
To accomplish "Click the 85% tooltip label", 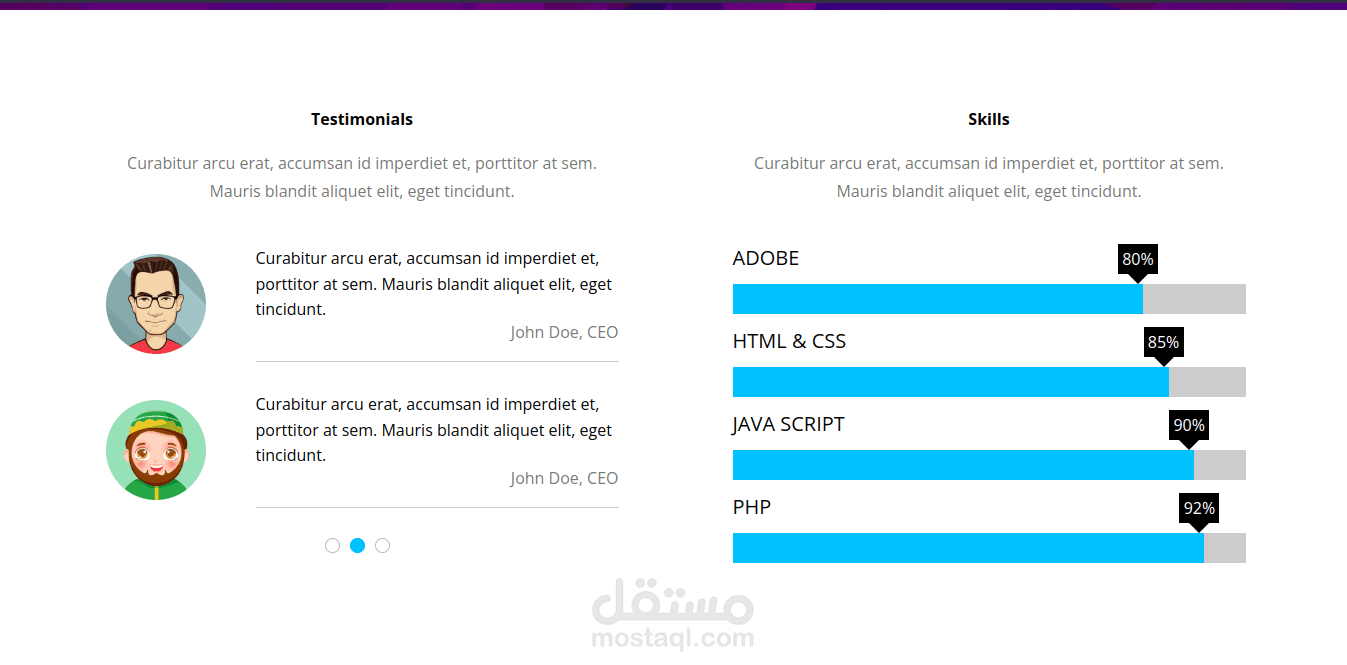I will 1163,343.
